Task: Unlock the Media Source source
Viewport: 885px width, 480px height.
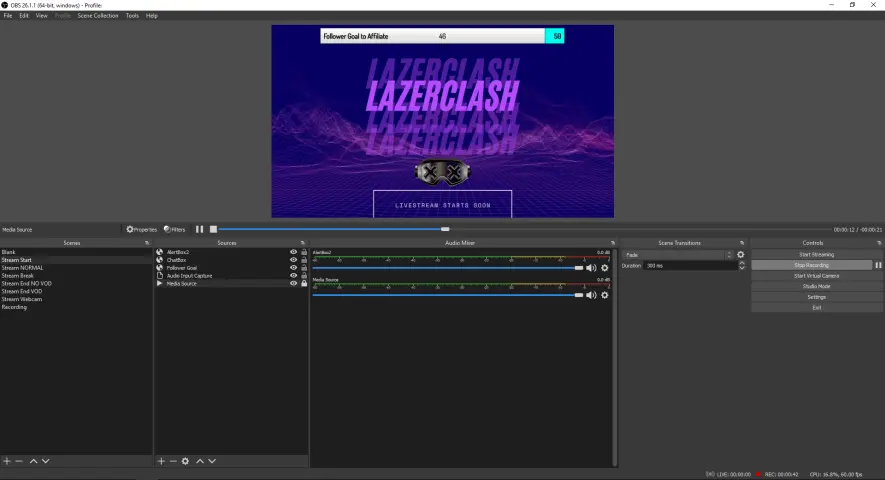Action: tap(304, 283)
